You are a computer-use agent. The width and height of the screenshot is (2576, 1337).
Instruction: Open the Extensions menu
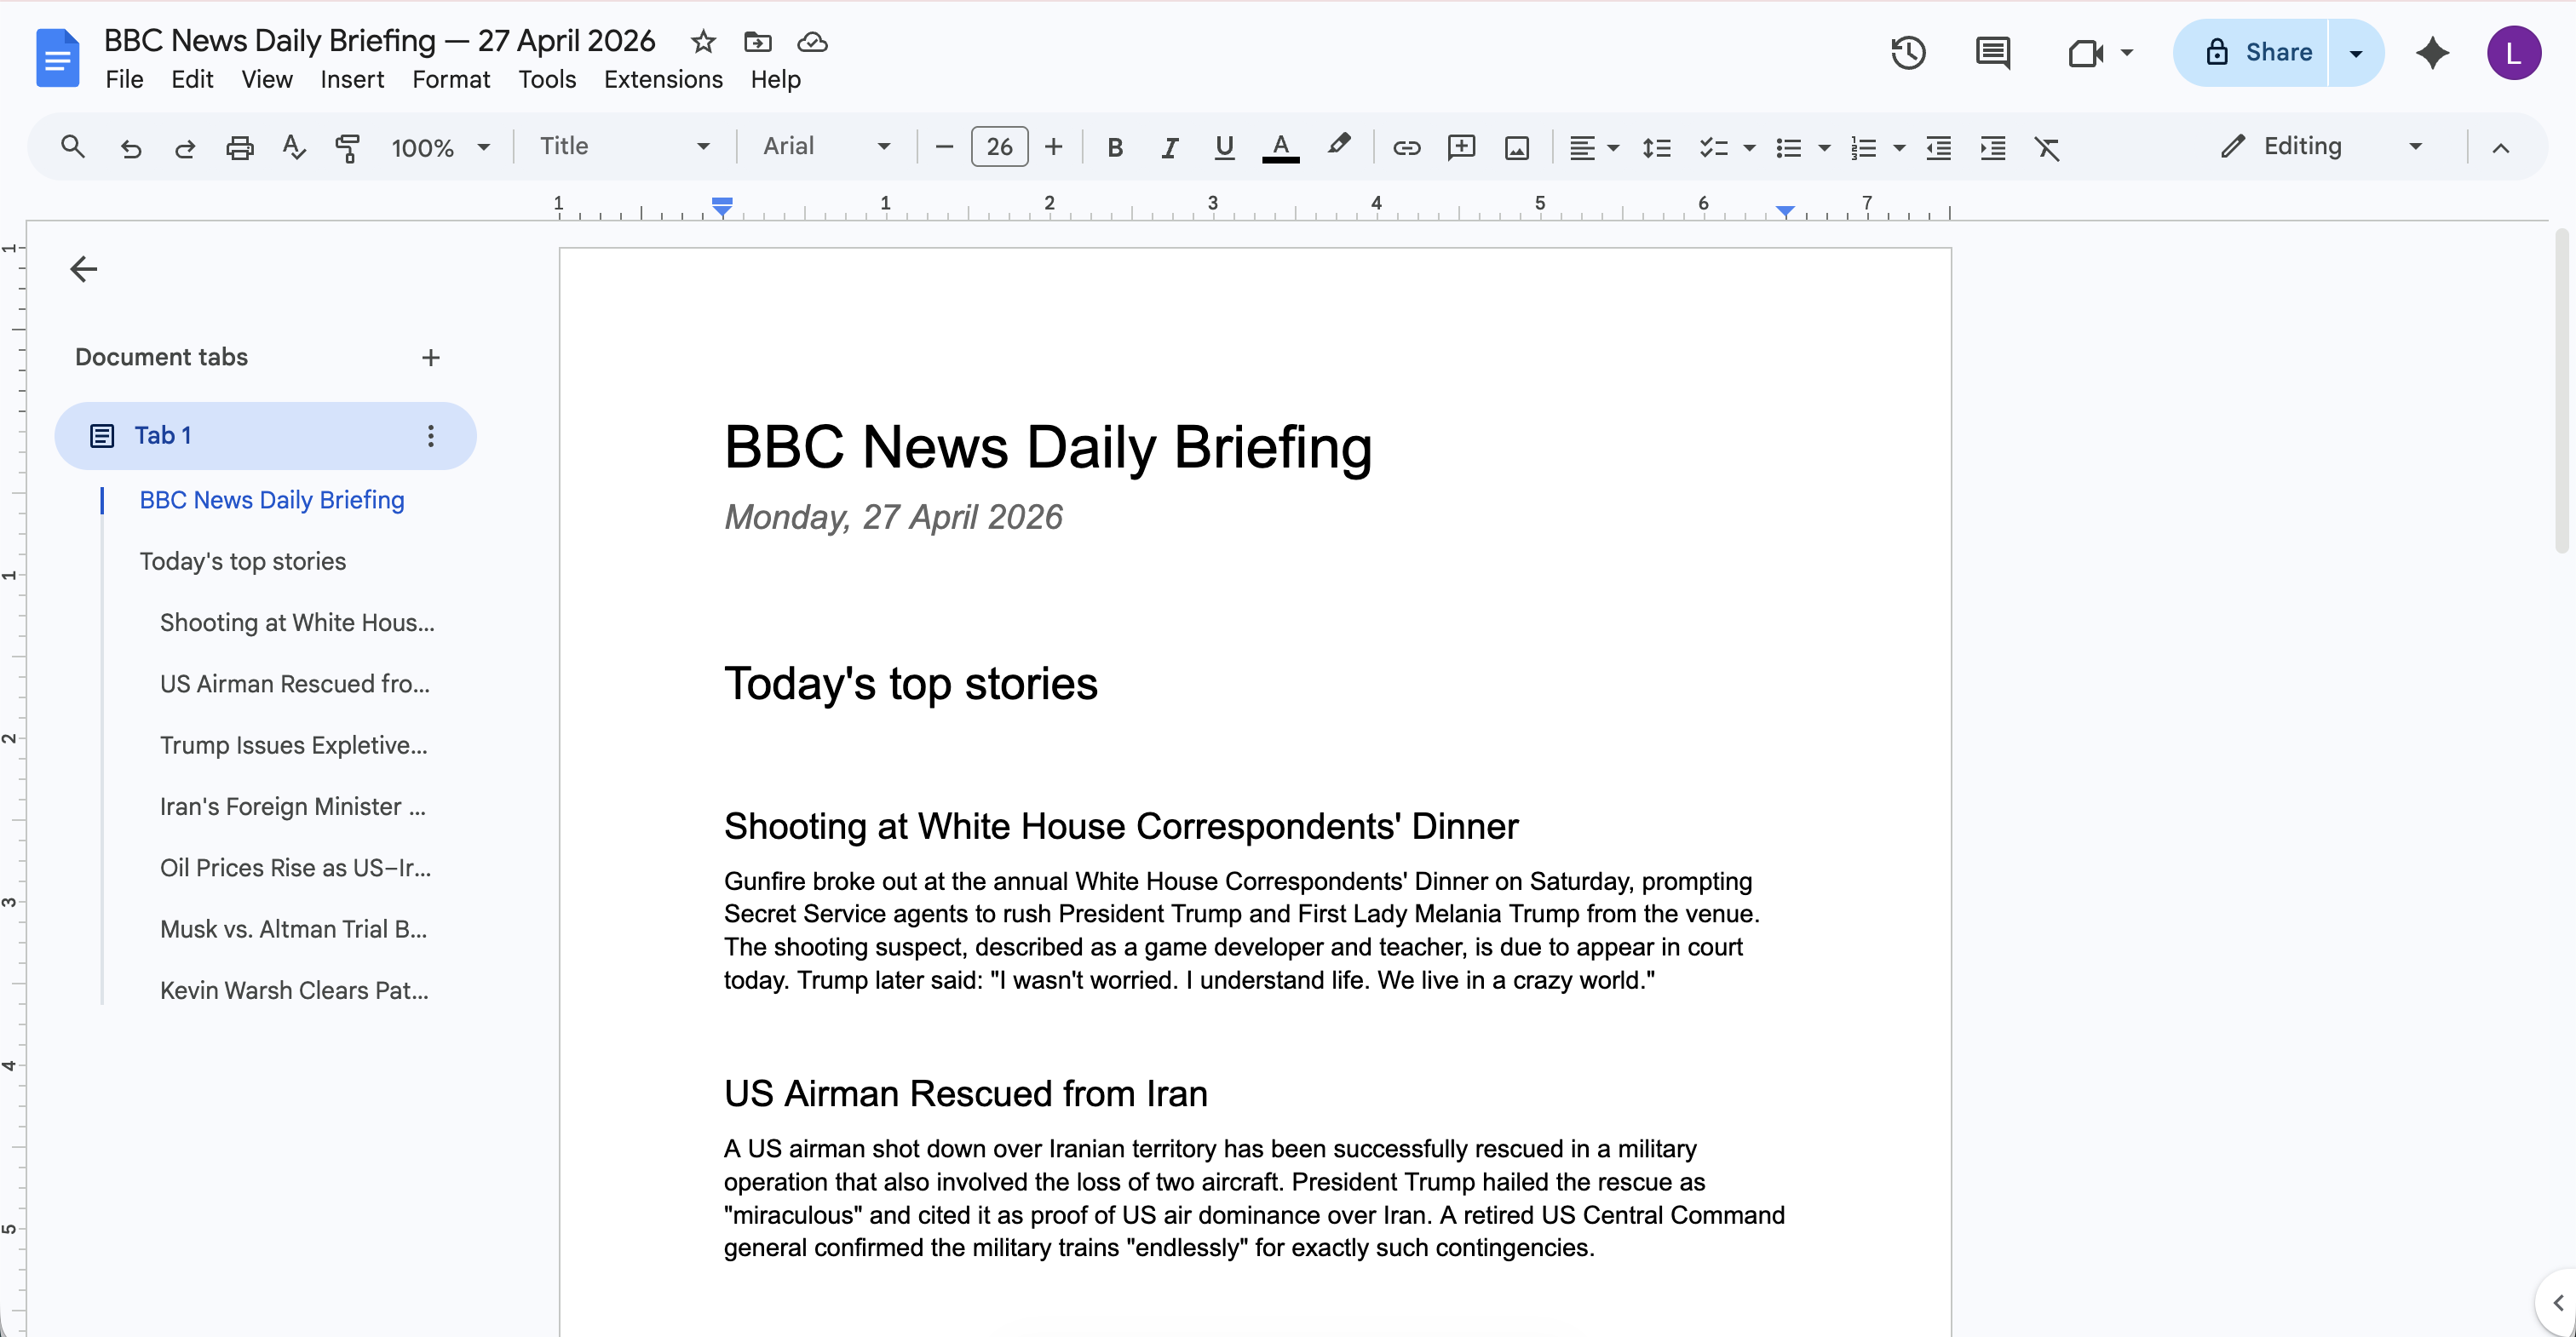[663, 79]
